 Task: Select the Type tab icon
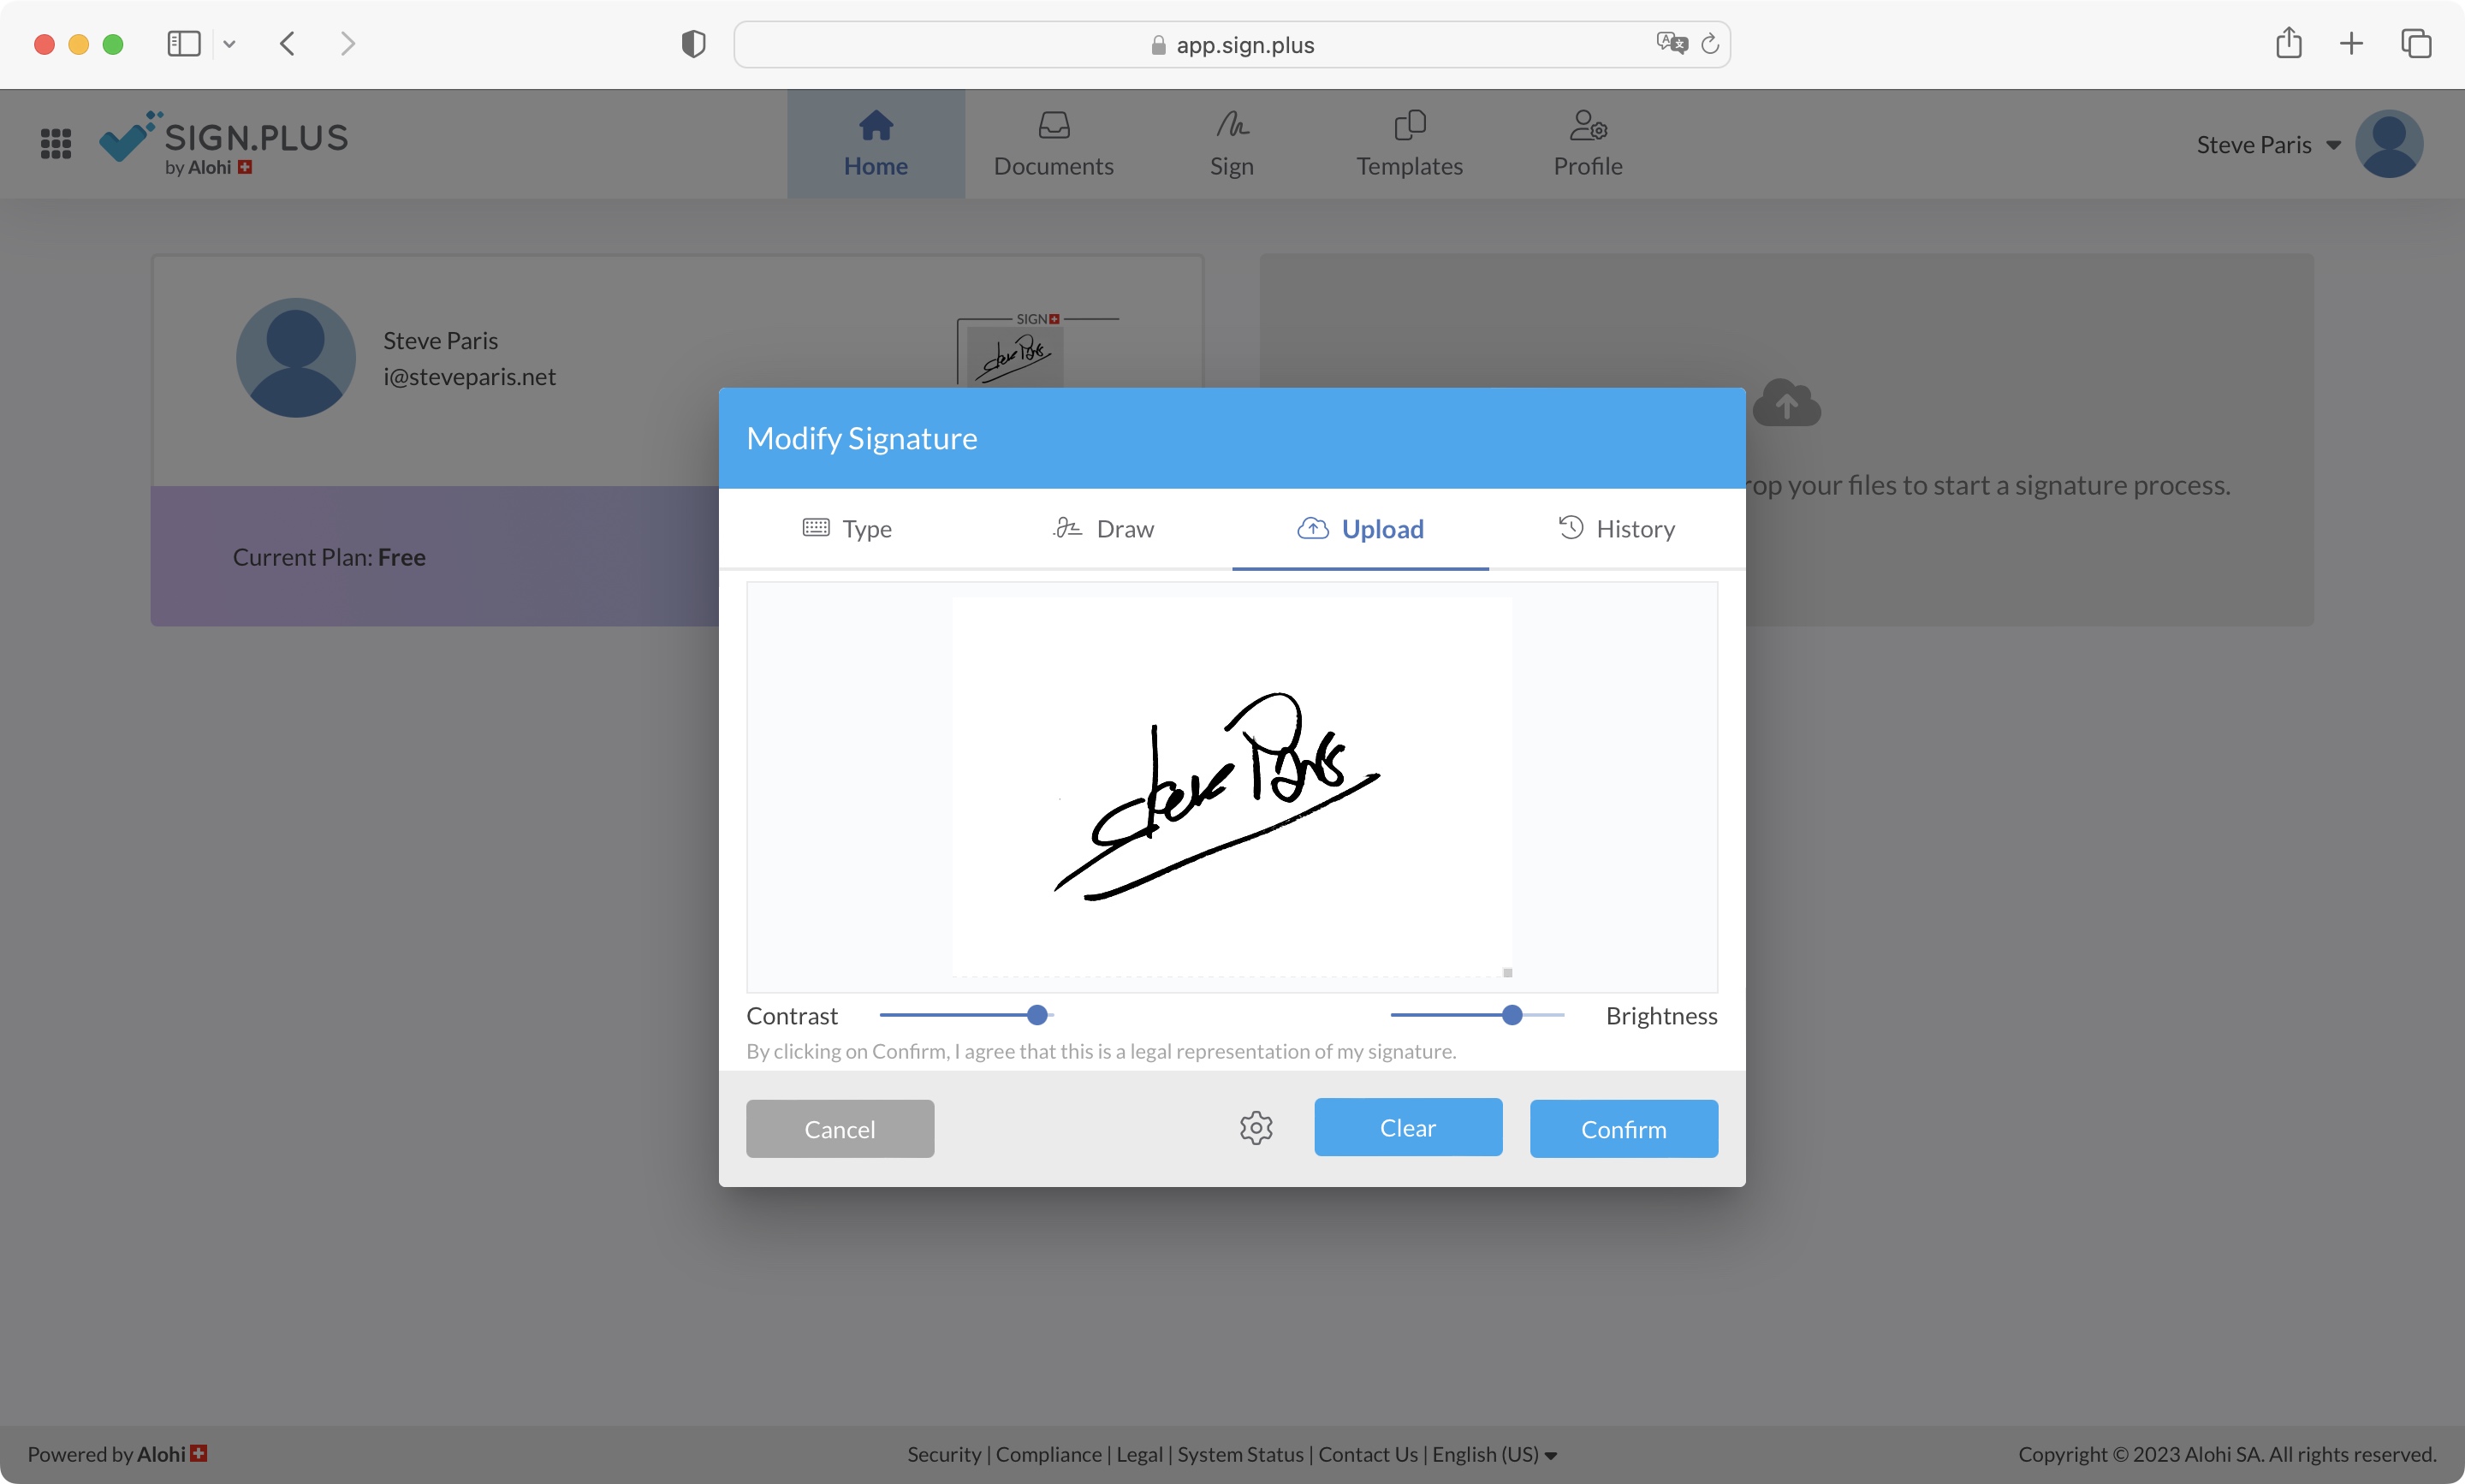point(813,526)
